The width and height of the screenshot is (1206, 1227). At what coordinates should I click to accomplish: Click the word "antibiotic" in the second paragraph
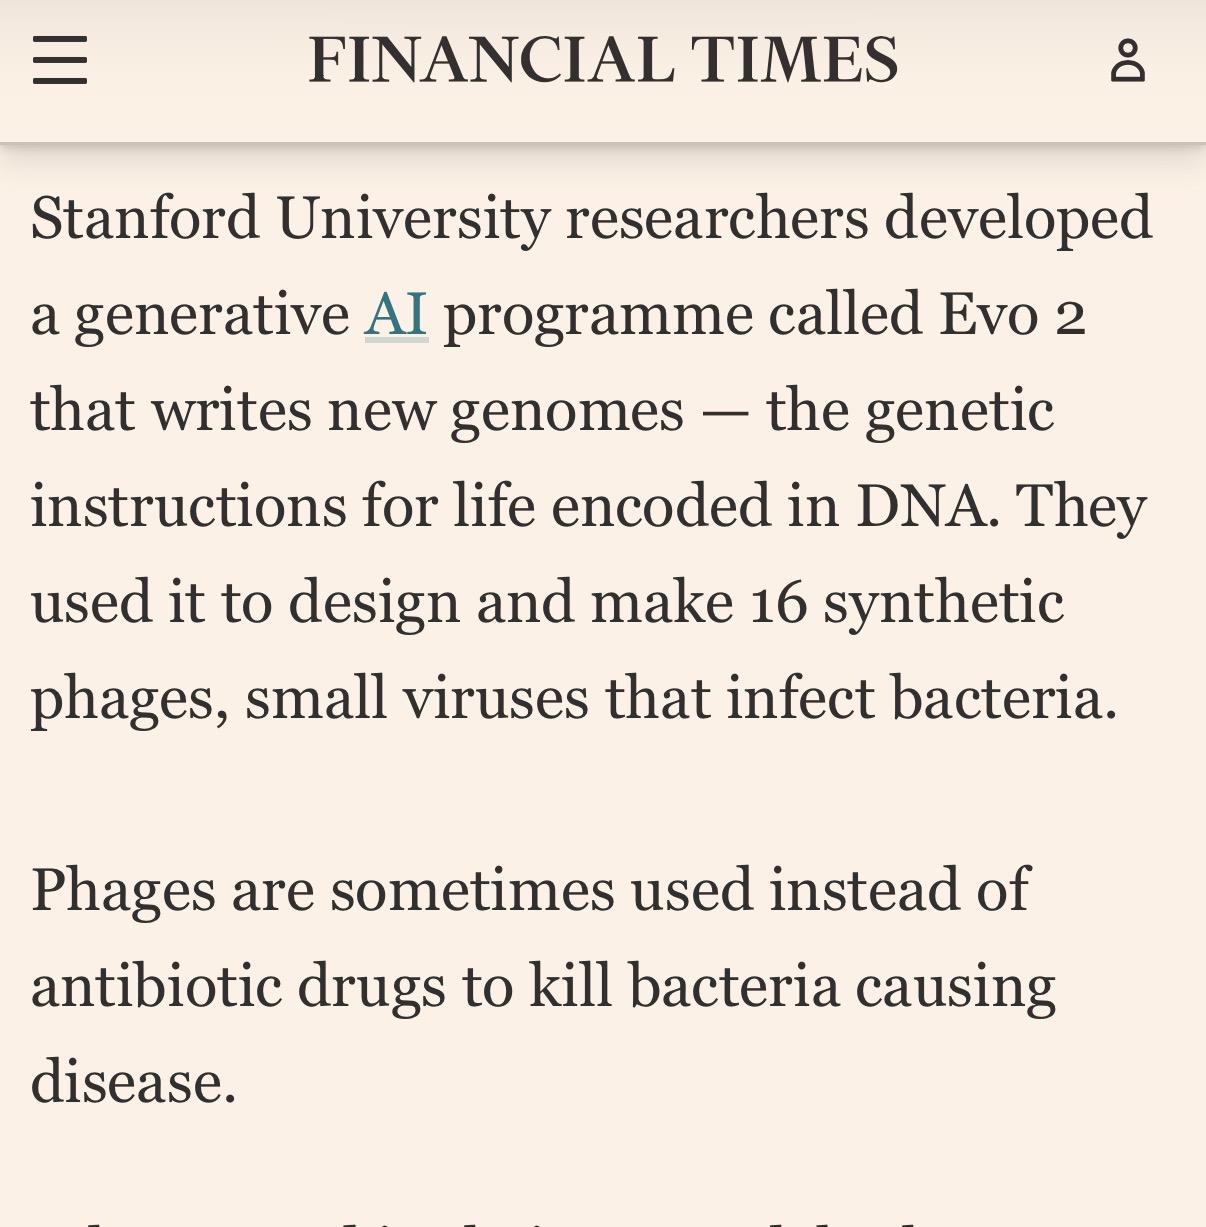pos(156,986)
